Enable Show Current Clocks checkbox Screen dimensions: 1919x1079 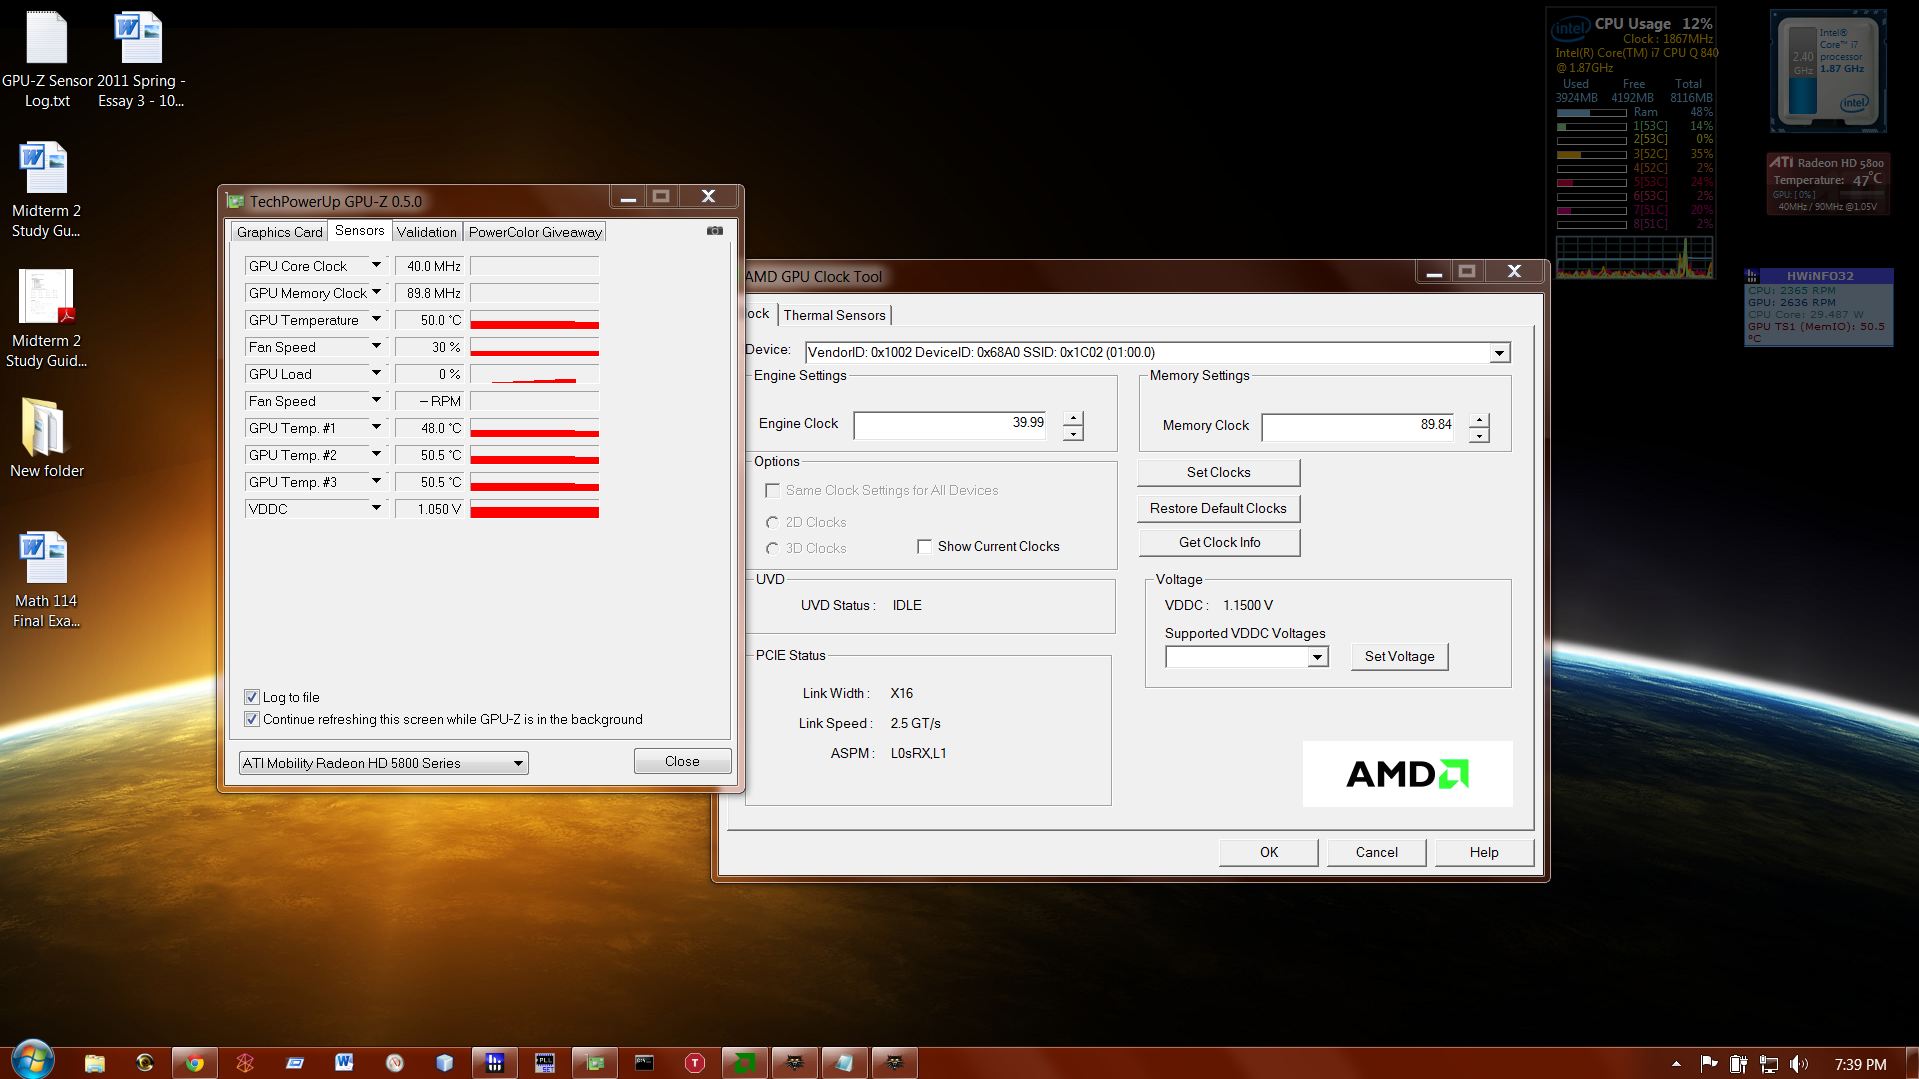[x=924, y=546]
